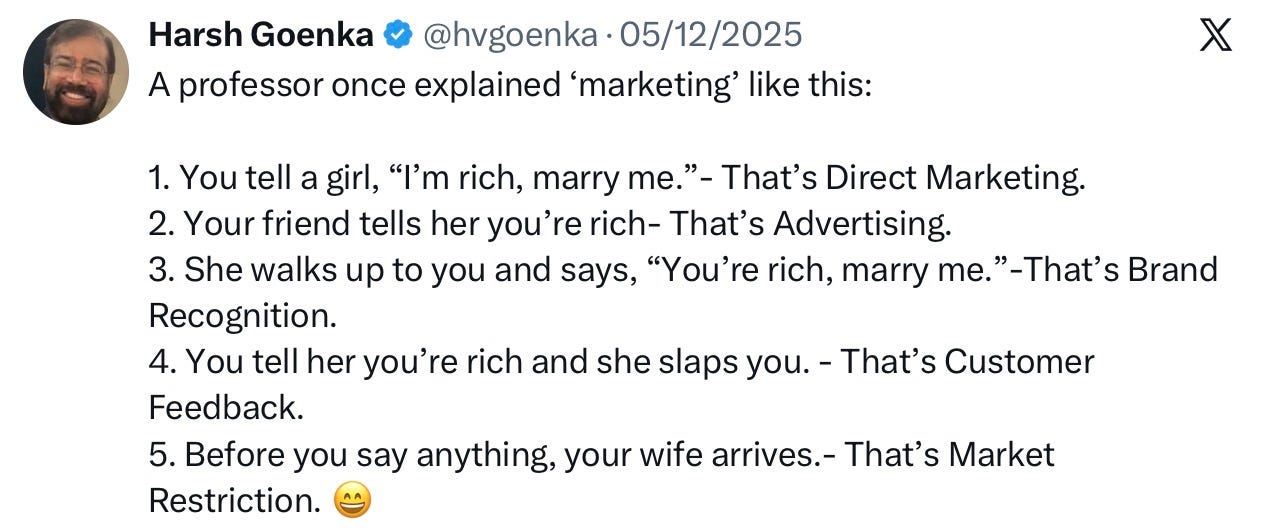The width and height of the screenshot is (1271, 531).
Task: Click the word 'Recognition.'
Action: 243,316
